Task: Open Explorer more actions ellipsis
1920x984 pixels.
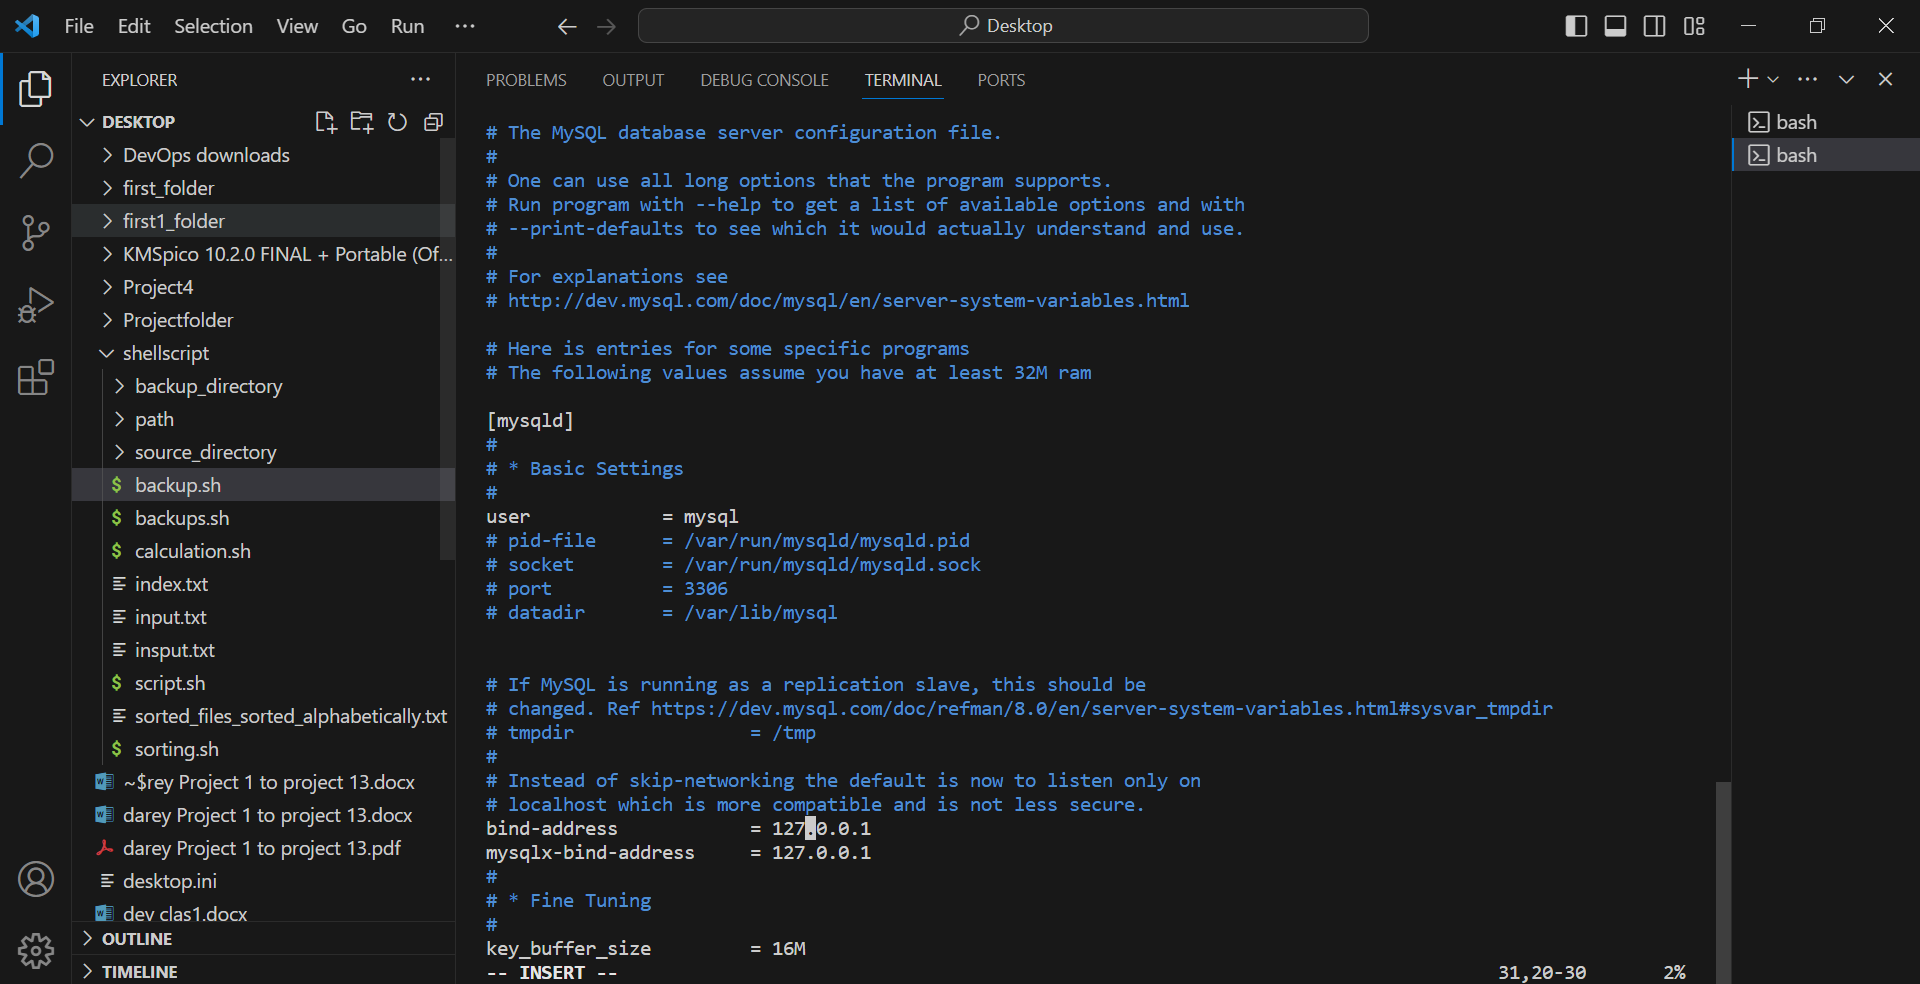Action: (x=420, y=80)
